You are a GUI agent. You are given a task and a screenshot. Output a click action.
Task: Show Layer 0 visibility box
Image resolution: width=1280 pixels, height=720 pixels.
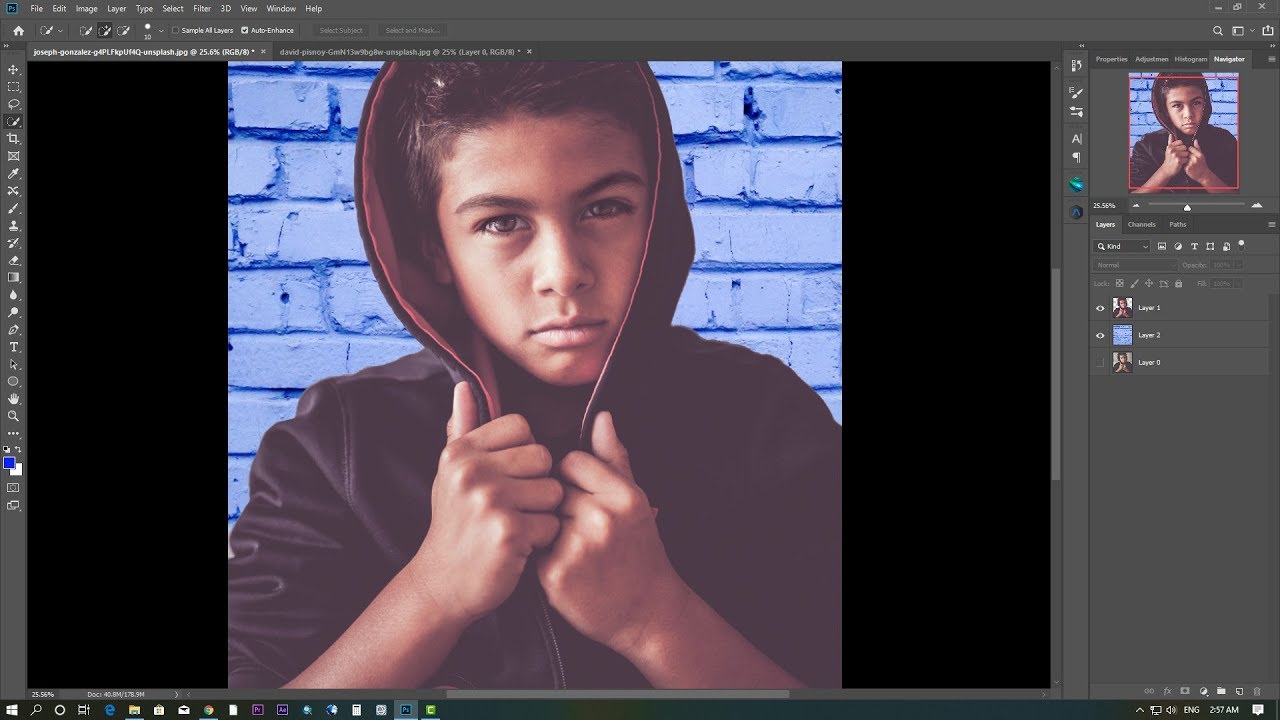click(x=1101, y=362)
